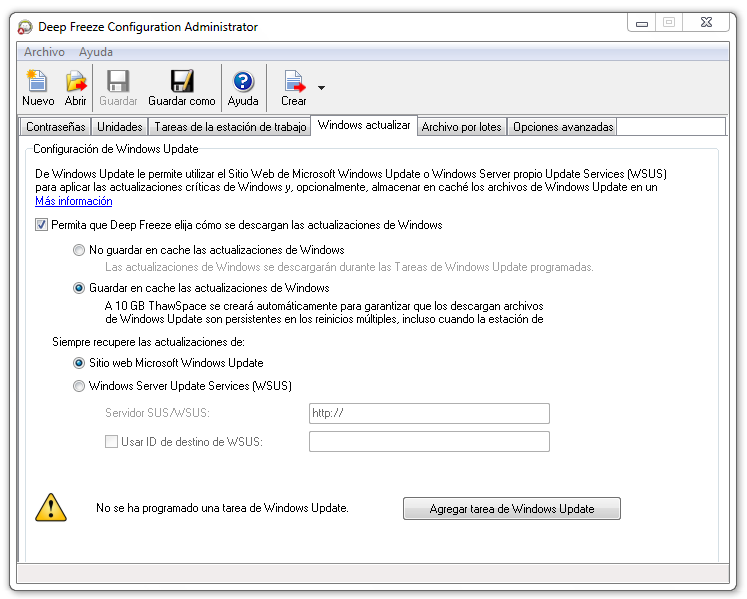Select Guardar en cache las actualizaciones radio

click(x=79, y=288)
